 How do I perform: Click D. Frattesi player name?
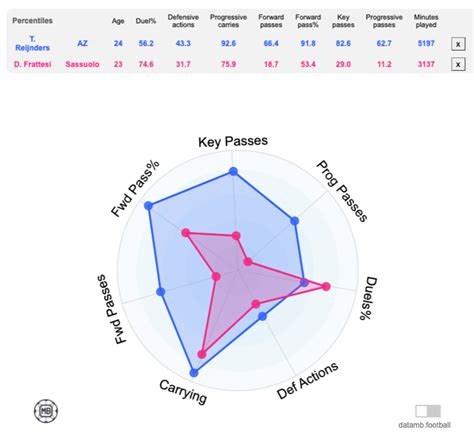(33, 64)
